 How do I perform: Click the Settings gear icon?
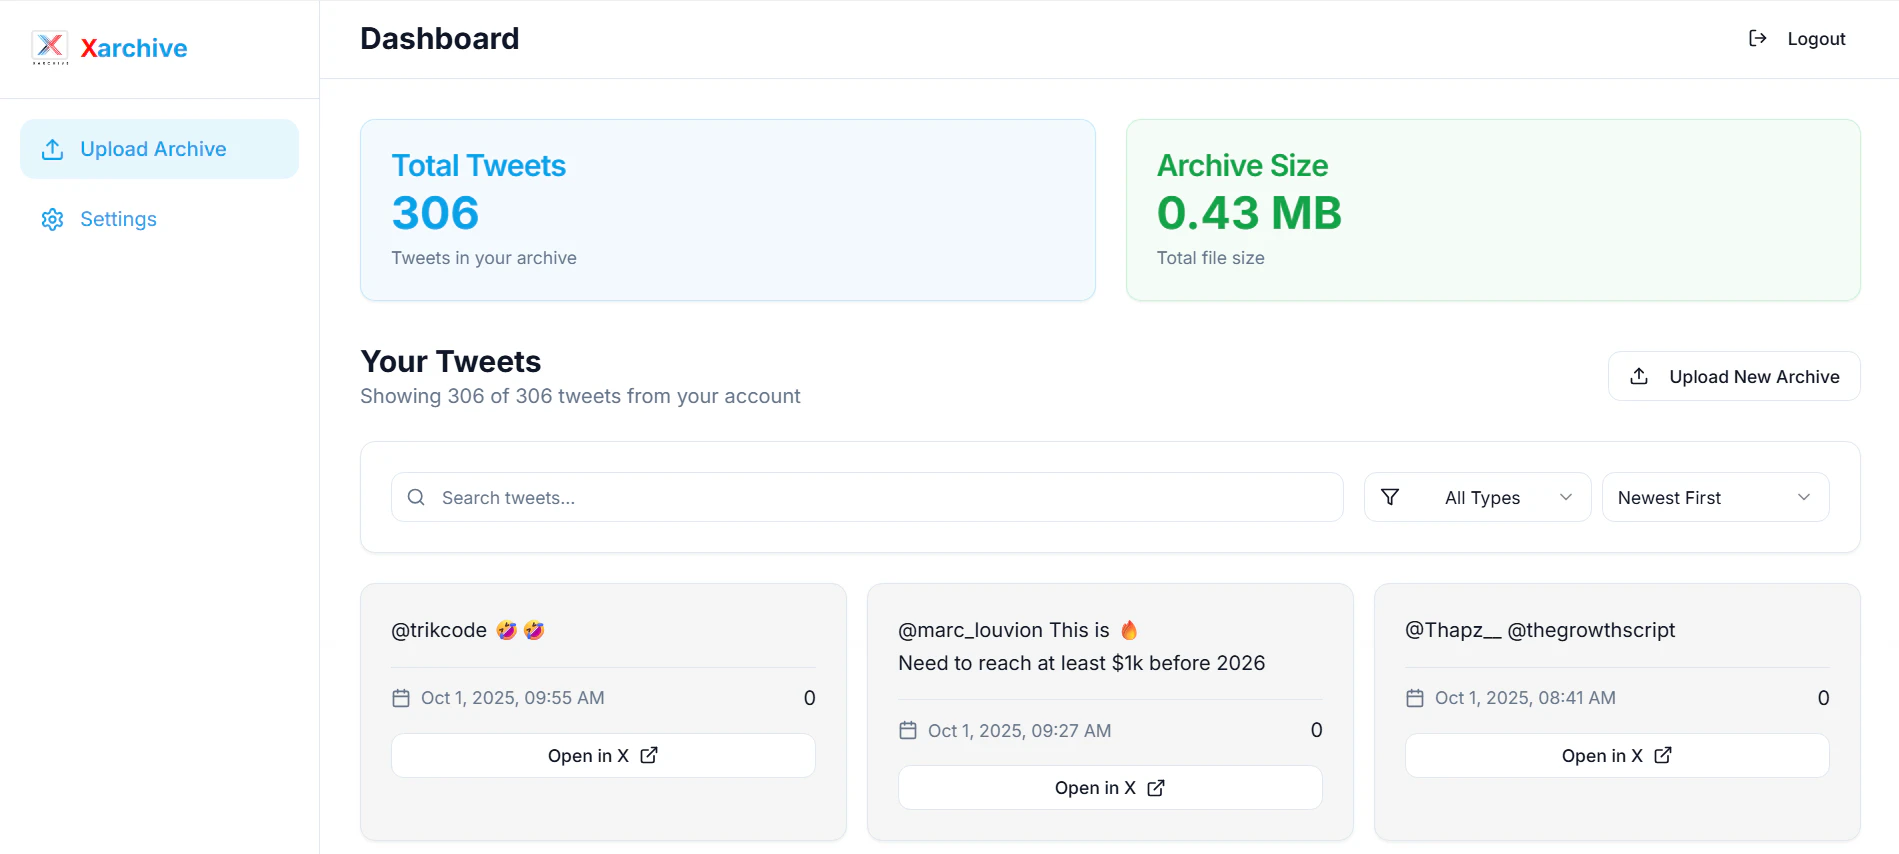[x=53, y=220]
